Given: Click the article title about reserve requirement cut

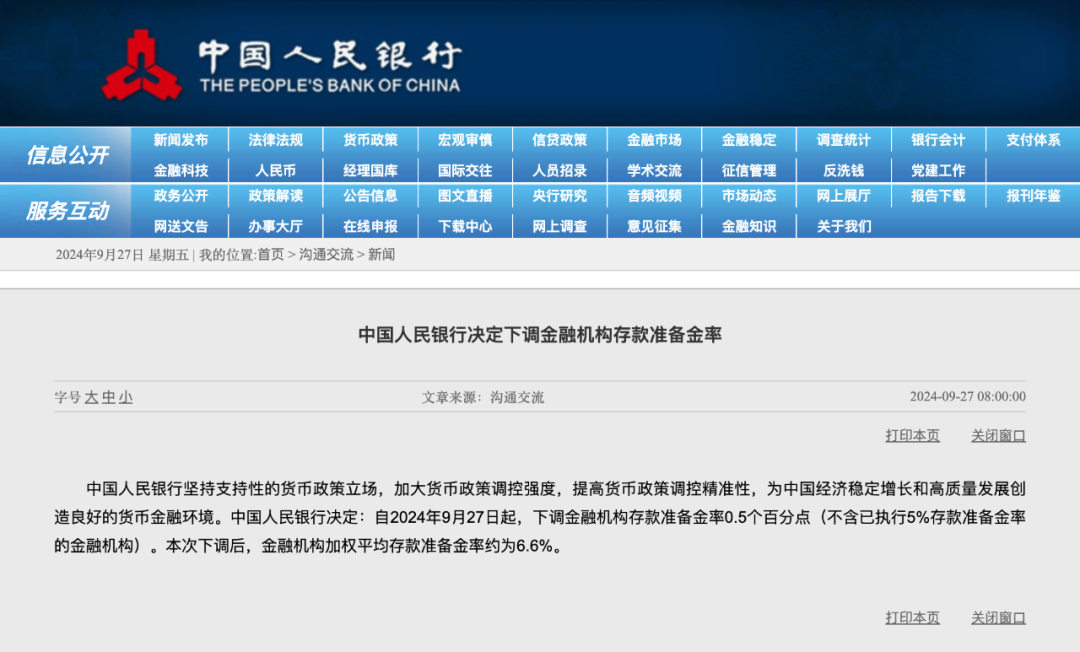Looking at the screenshot, I should pyautogui.click(x=540, y=336).
